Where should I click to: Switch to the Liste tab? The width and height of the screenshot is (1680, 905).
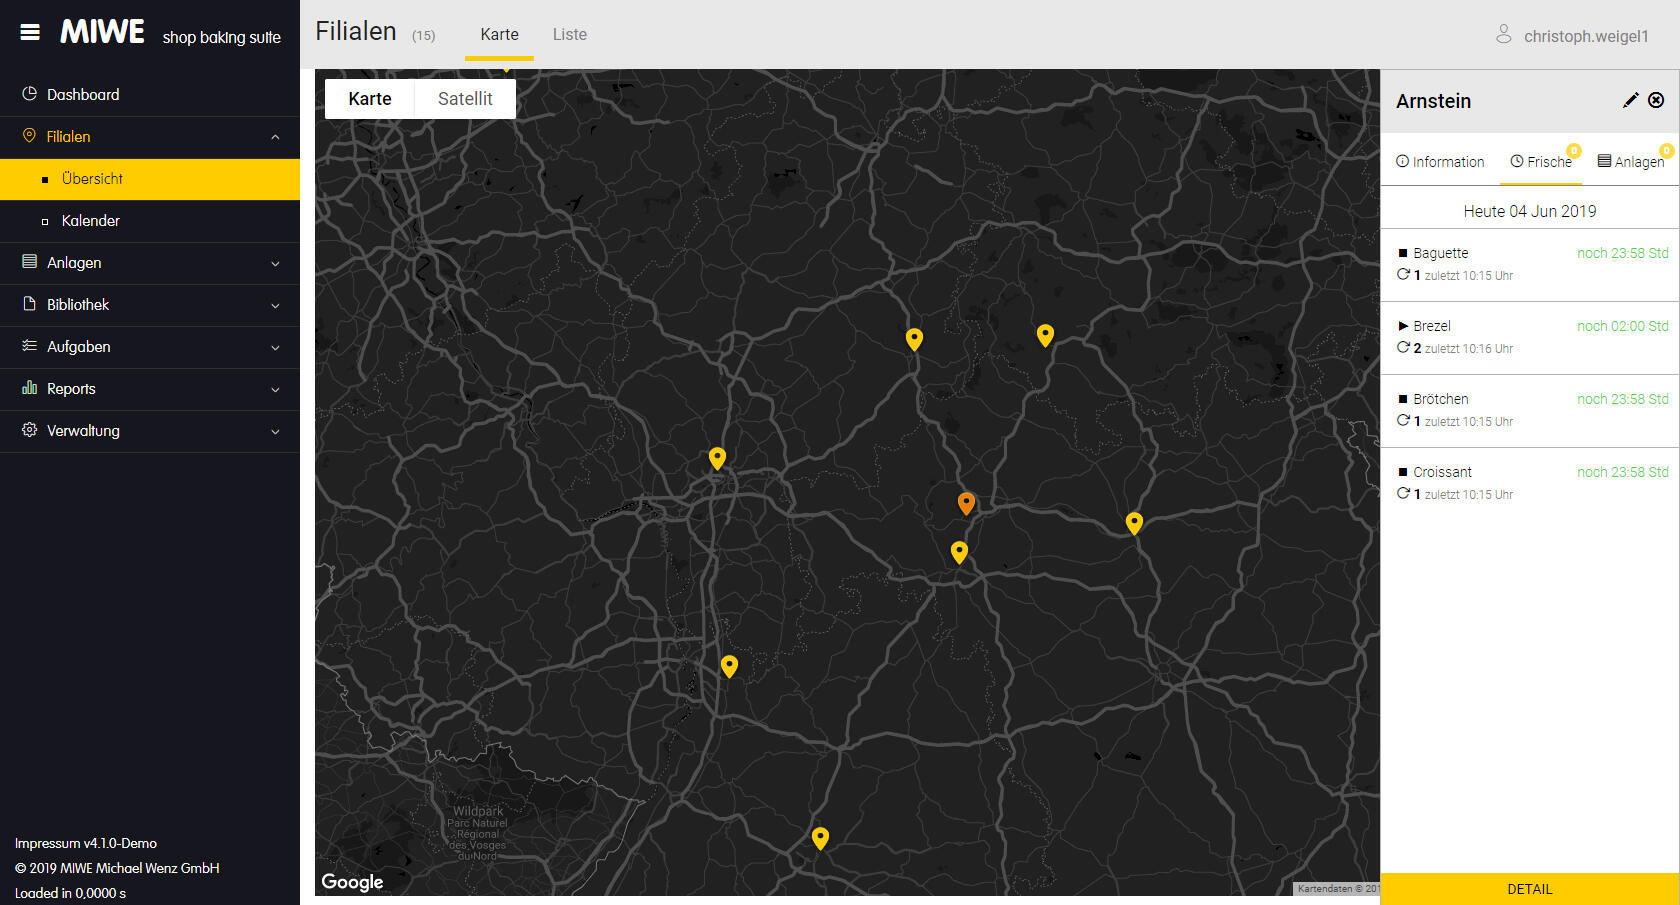point(570,35)
